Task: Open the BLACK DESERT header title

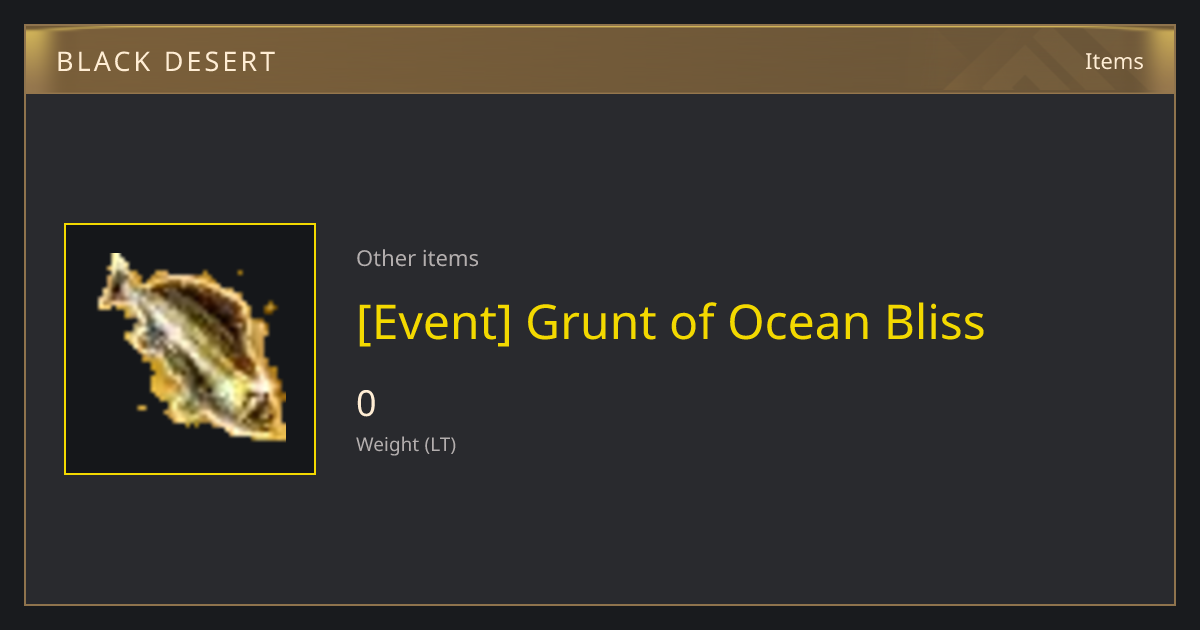Action: pos(166,62)
